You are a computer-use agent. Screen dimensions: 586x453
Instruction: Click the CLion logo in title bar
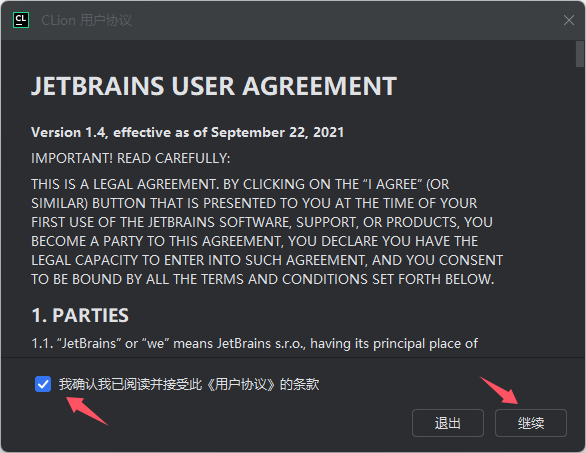pyautogui.click(x=21, y=20)
